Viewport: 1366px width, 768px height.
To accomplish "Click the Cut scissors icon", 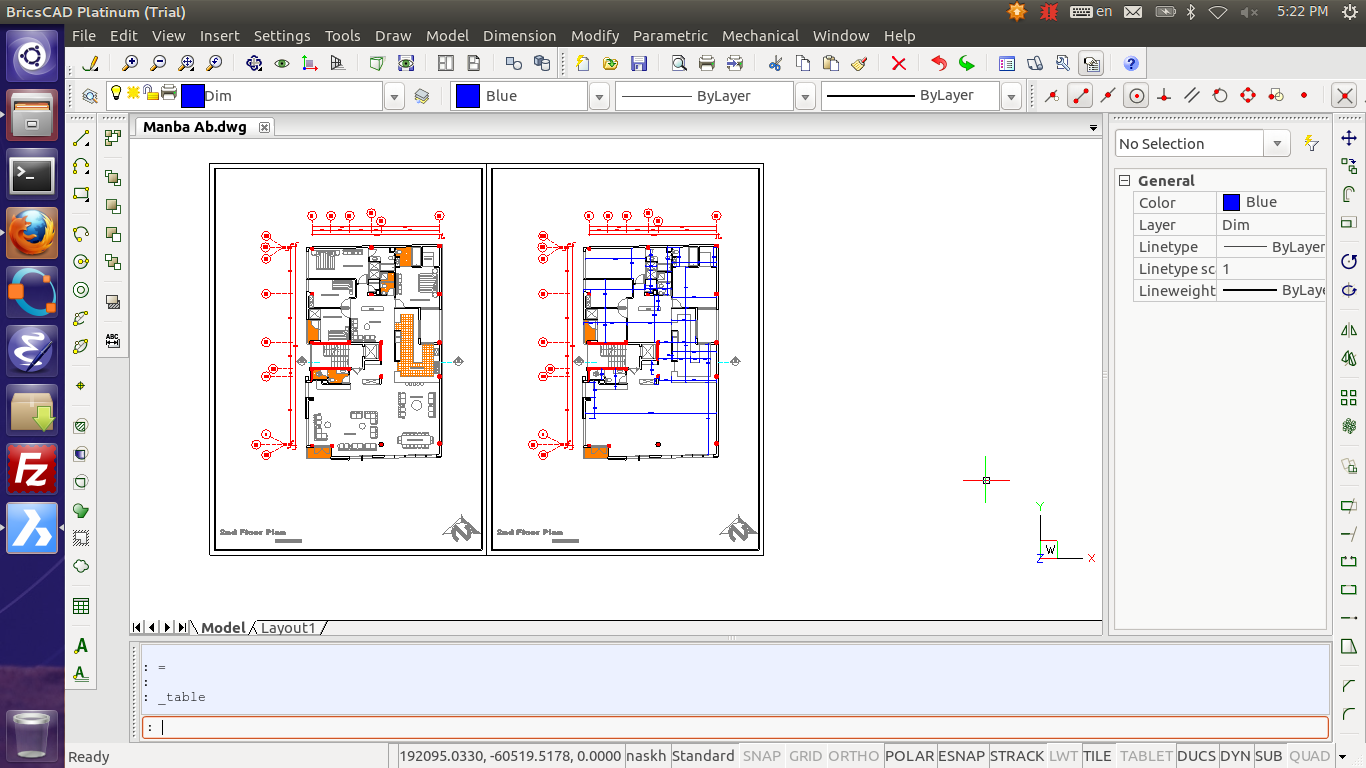I will (775, 63).
